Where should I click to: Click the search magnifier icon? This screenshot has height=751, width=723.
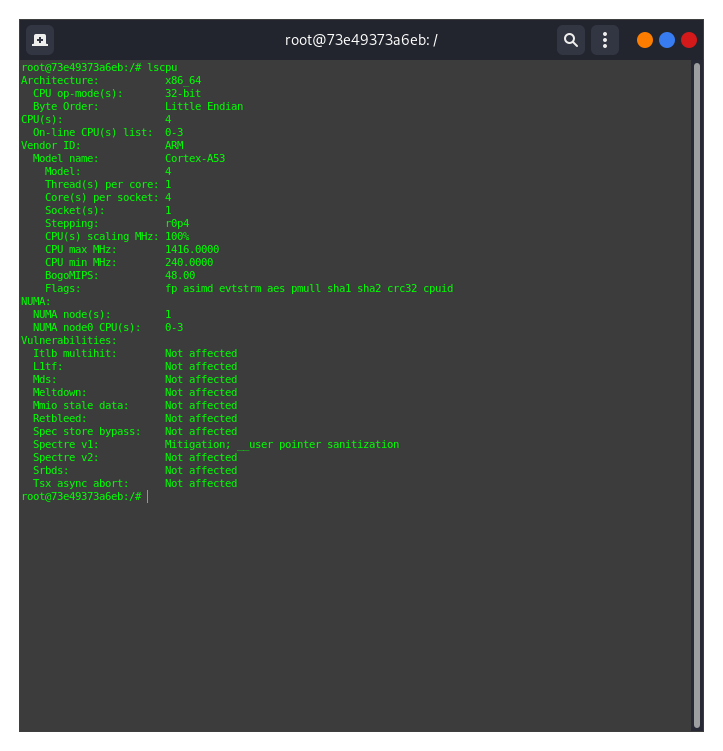click(x=570, y=40)
